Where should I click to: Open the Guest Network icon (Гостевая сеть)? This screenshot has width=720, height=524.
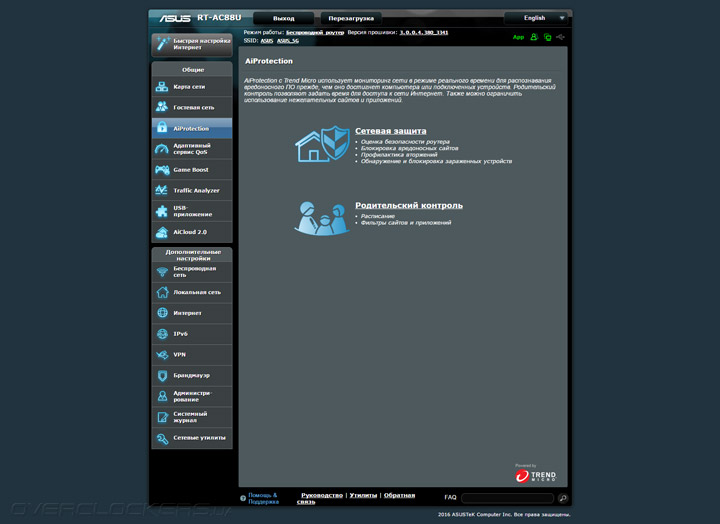pos(162,107)
